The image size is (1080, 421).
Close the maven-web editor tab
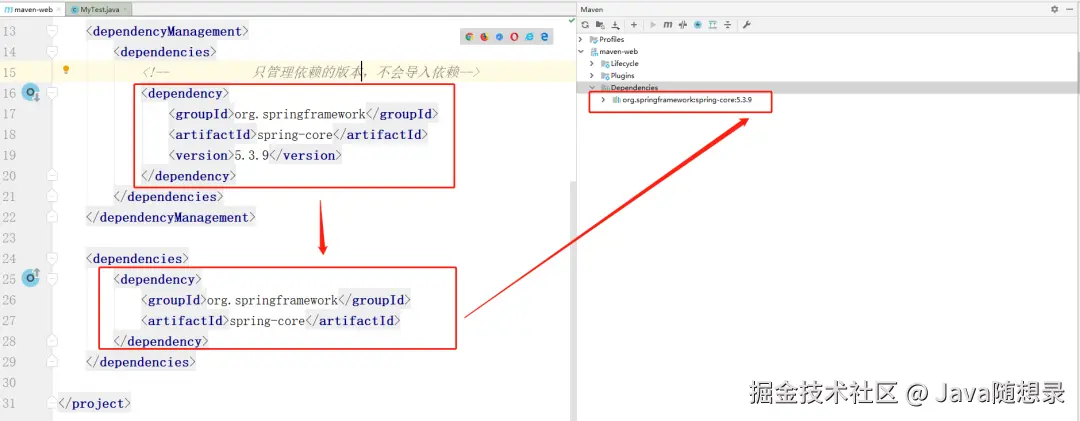(60, 10)
